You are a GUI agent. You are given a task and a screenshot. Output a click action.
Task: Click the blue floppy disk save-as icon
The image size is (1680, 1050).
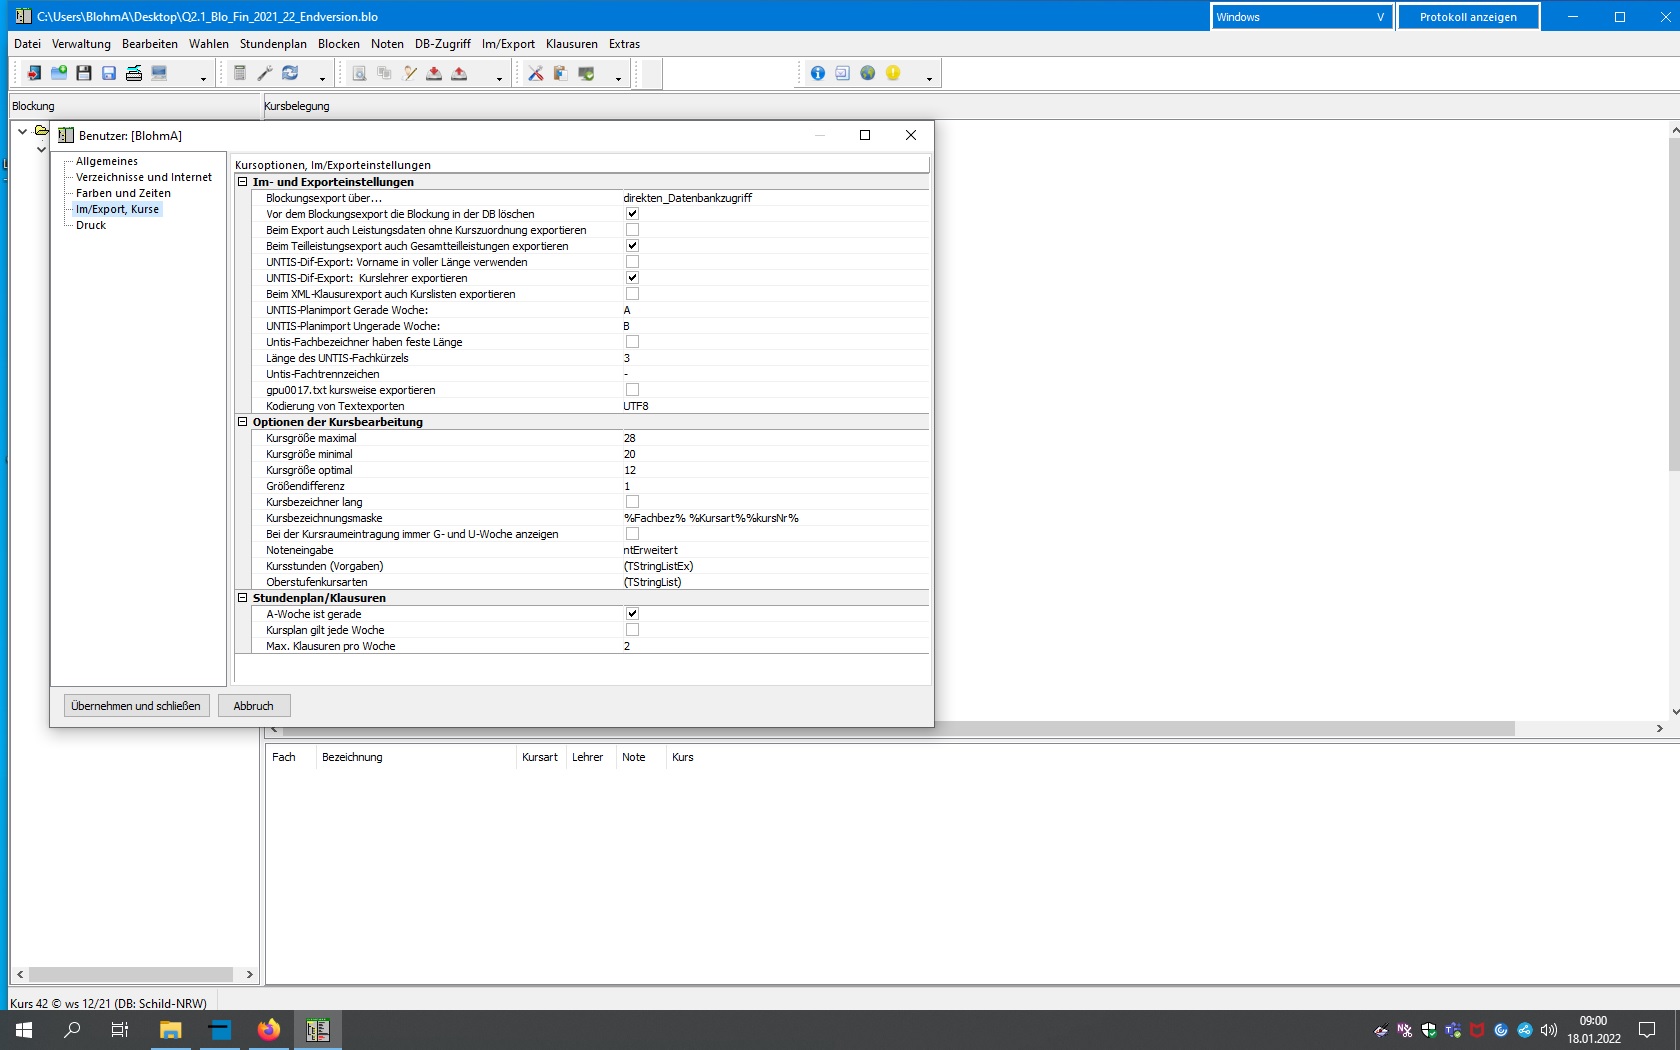[109, 73]
